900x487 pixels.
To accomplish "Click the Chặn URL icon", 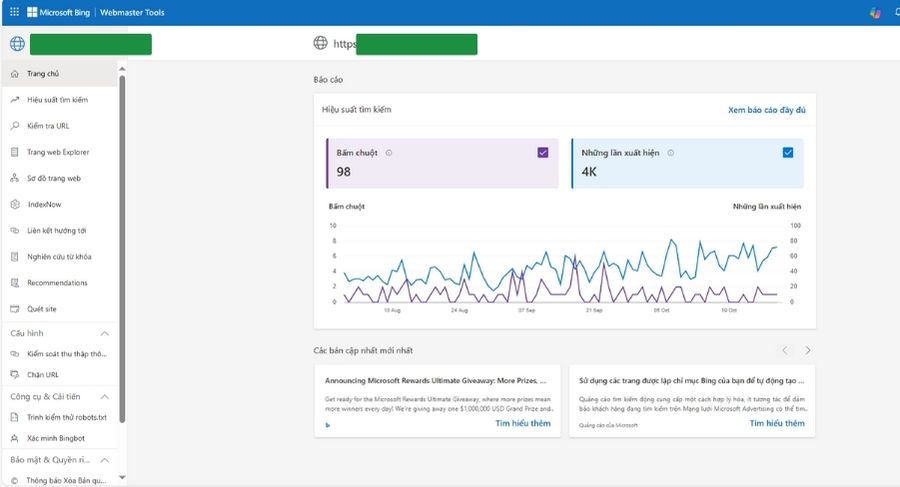I will [15, 374].
